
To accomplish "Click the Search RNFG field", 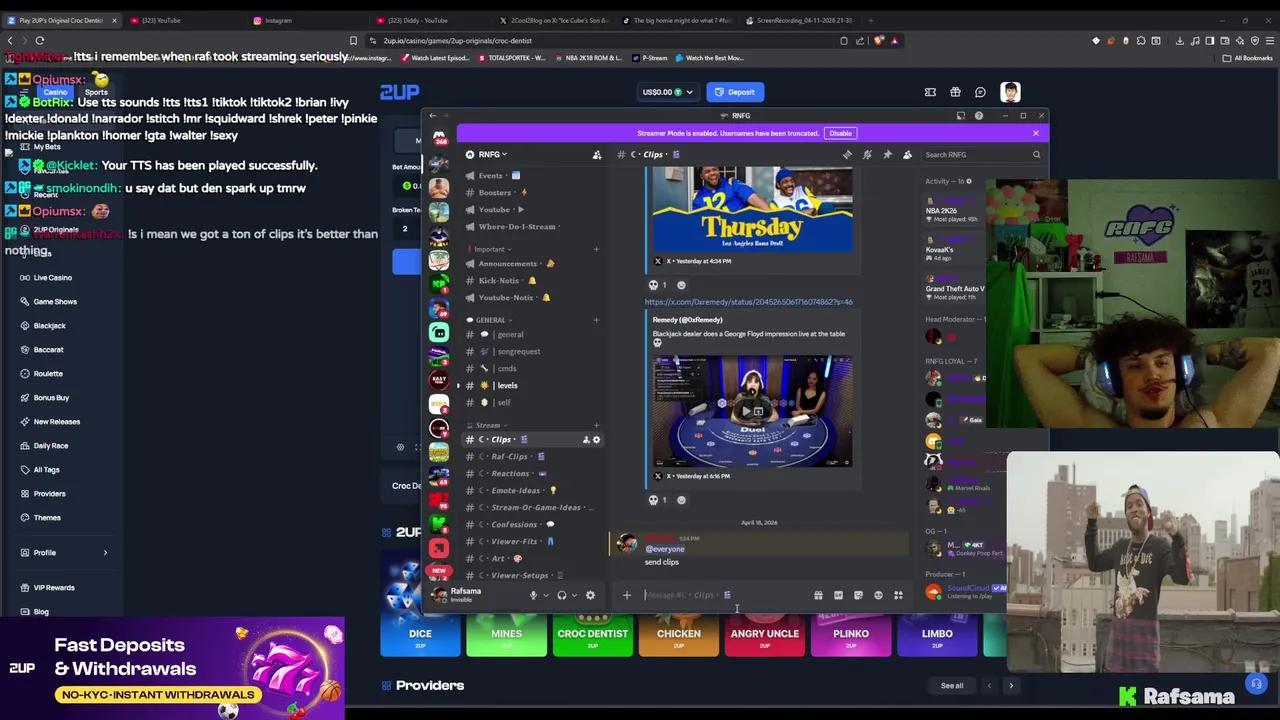I will point(982,154).
